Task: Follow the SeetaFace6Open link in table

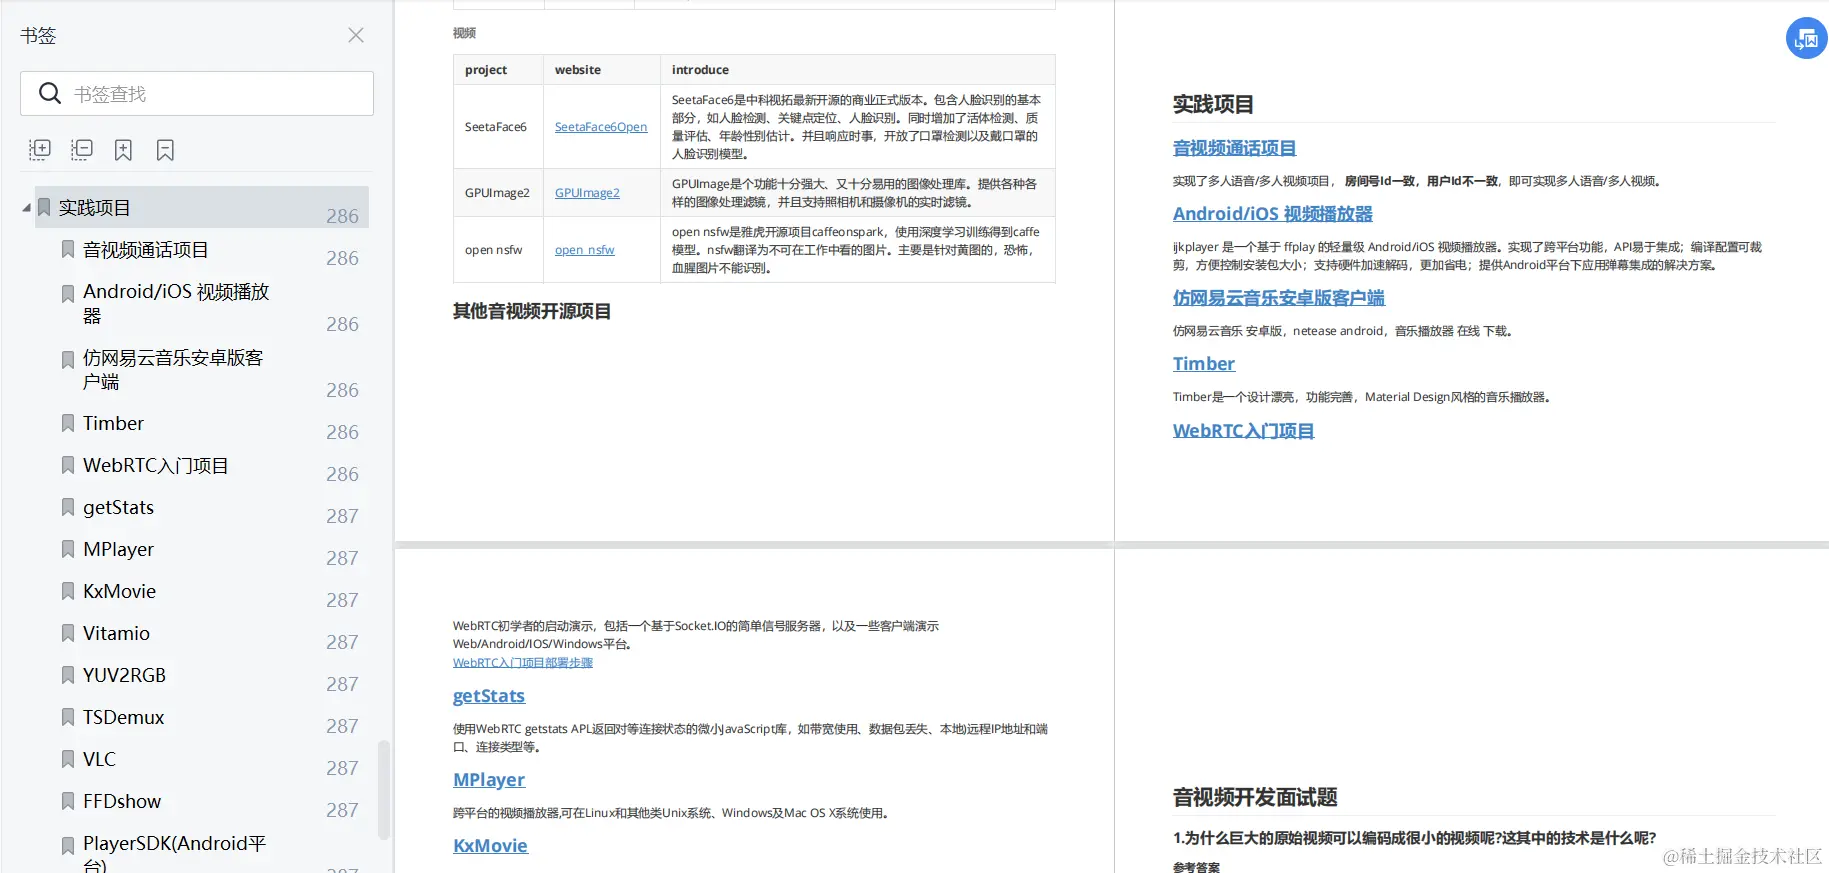Action: coord(601,127)
